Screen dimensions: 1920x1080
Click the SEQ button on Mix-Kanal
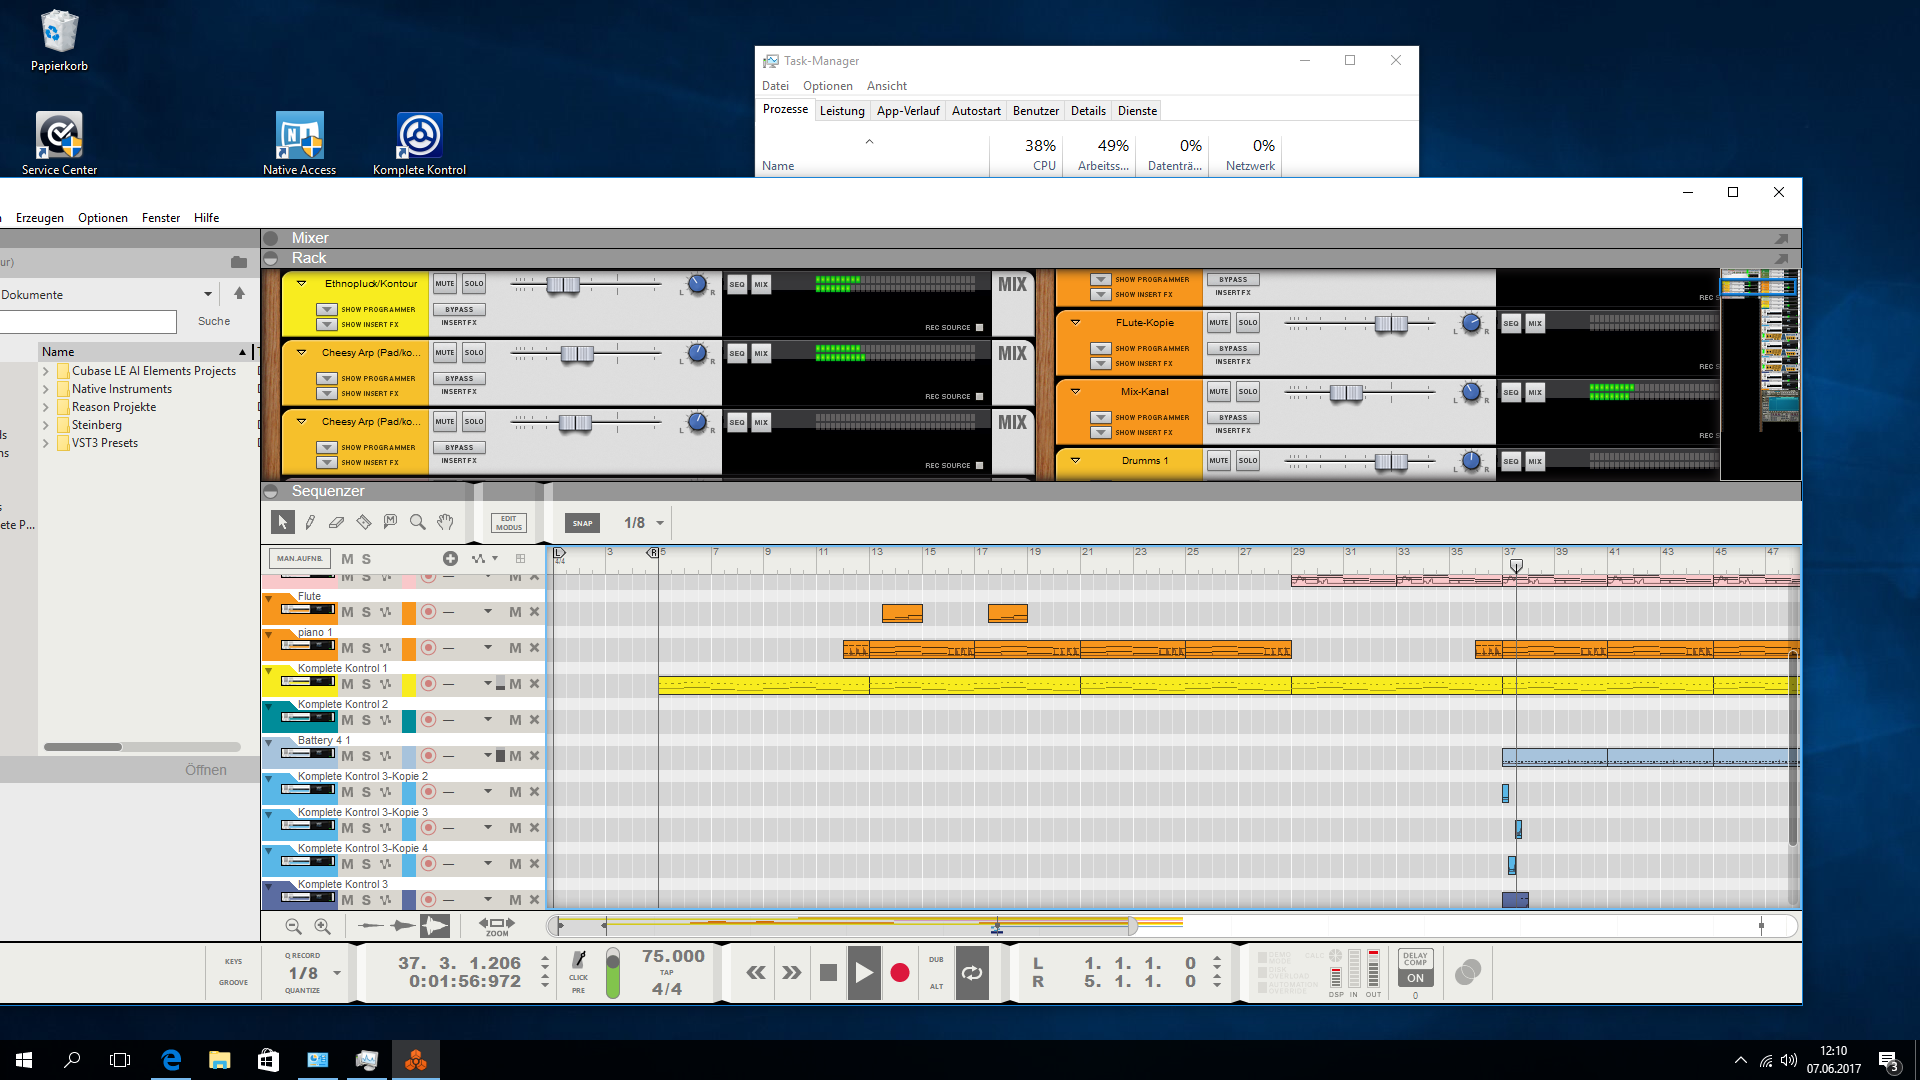pyautogui.click(x=1511, y=392)
